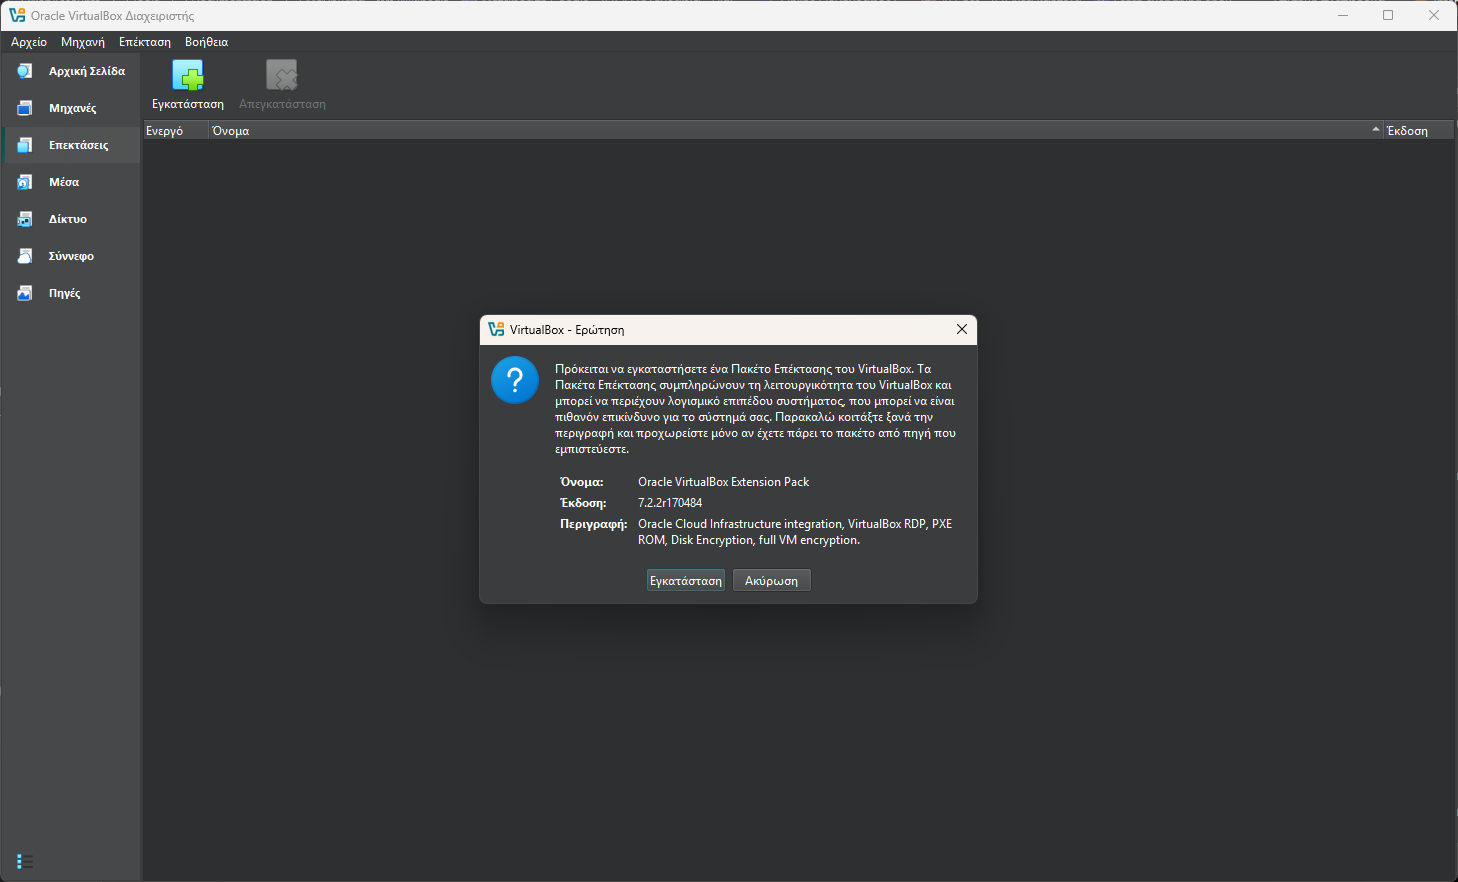
Task: Close the Oracle VirtualBox Διαχειριστής window
Action: pyautogui.click(x=1434, y=15)
